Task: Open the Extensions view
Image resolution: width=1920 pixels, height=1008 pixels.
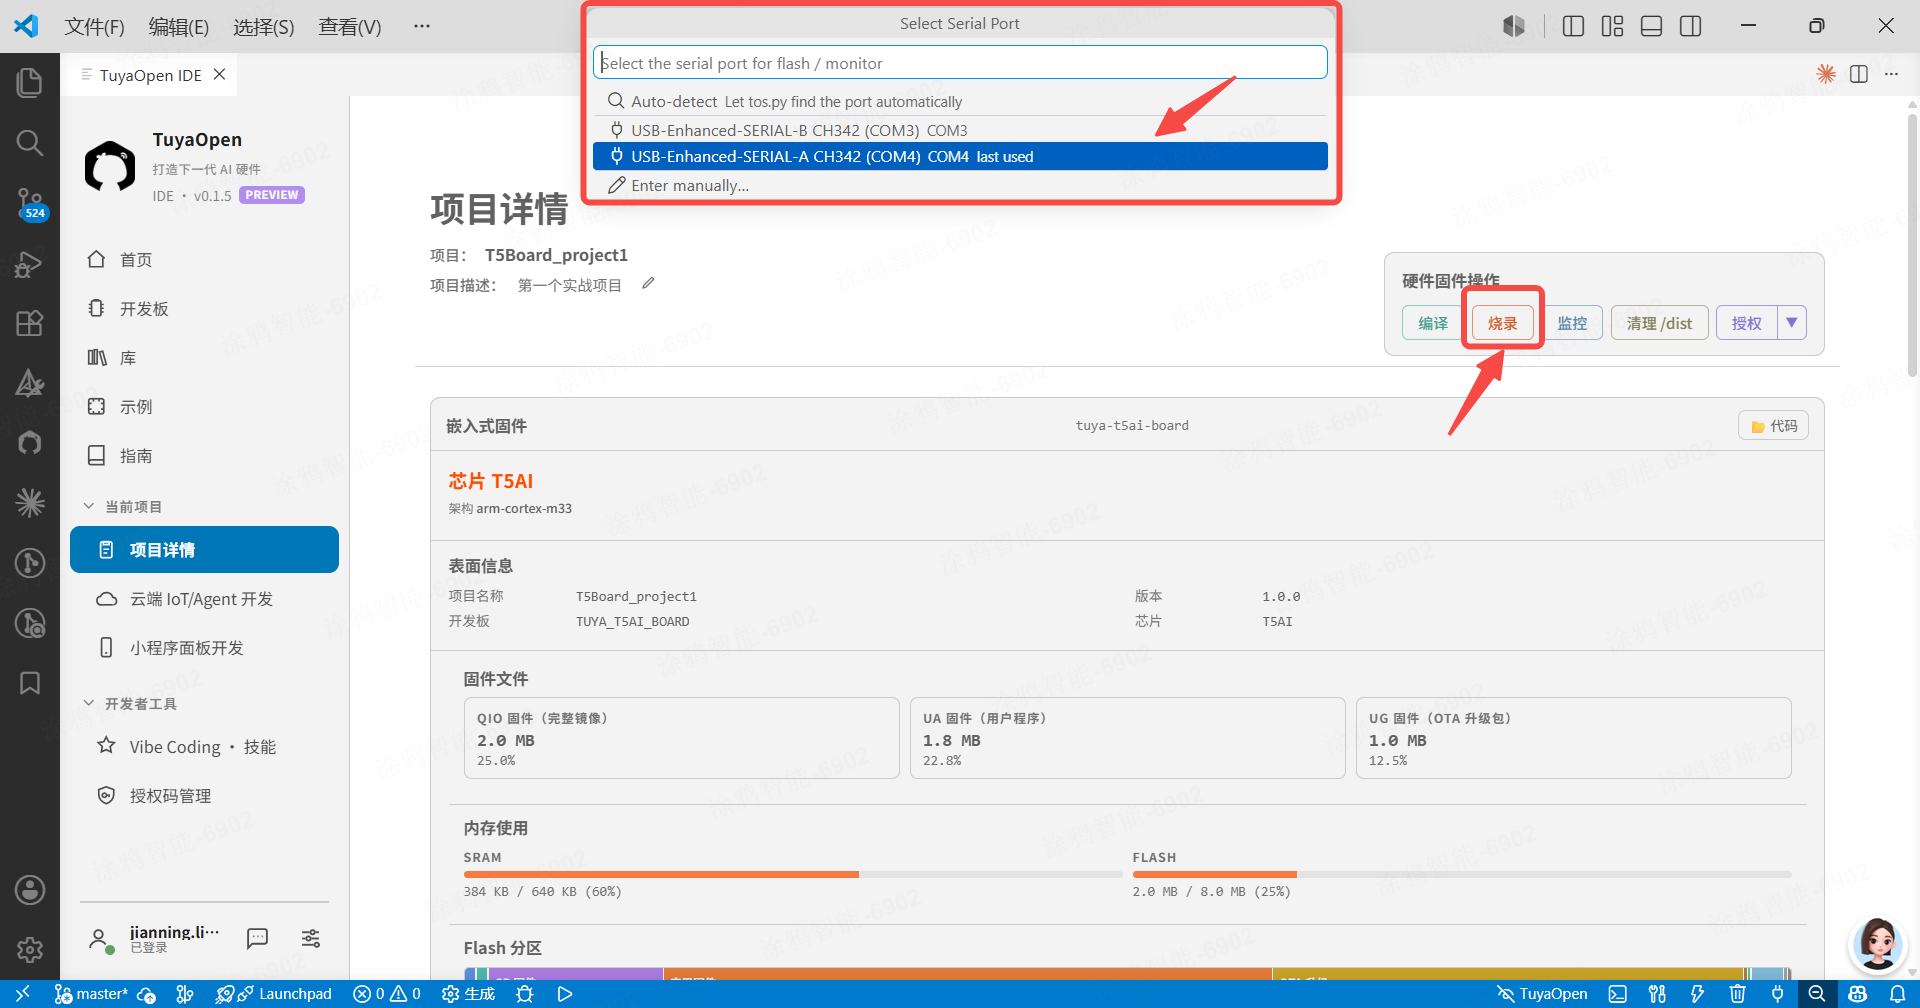Action: pos(30,323)
